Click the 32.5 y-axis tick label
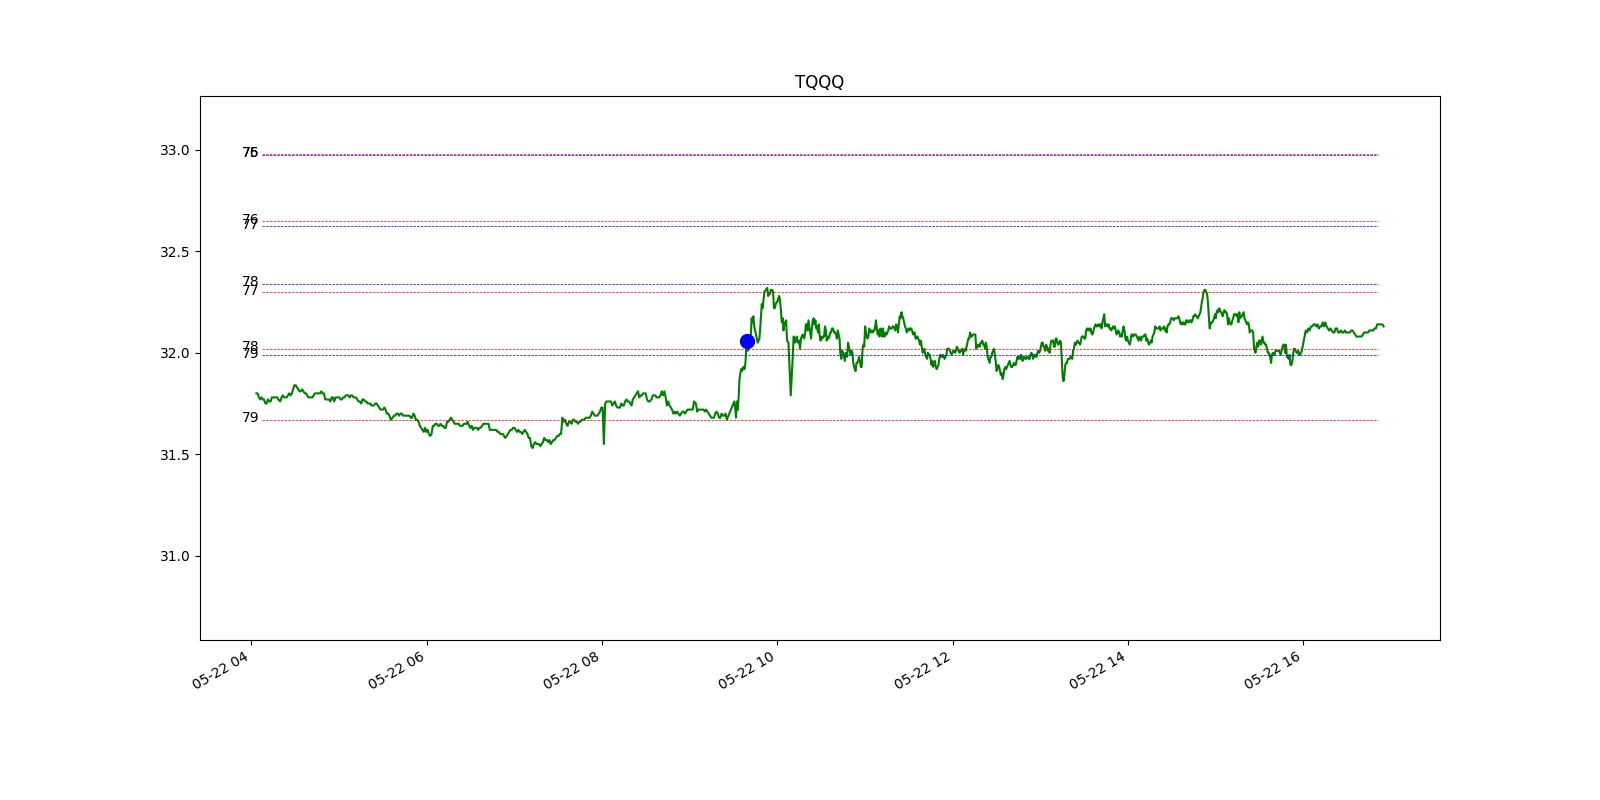This screenshot has width=1600, height=800. tap(174, 252)
